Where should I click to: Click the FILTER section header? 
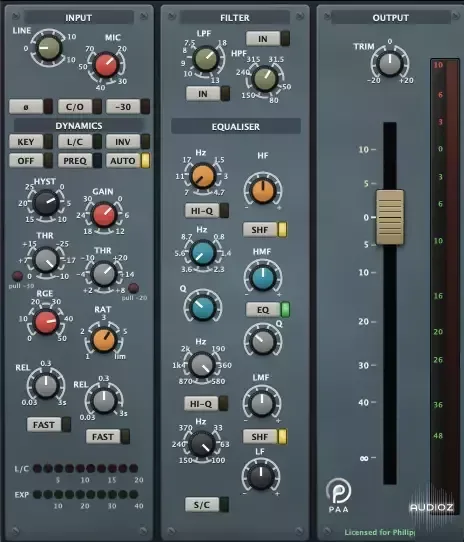point(235,18)
